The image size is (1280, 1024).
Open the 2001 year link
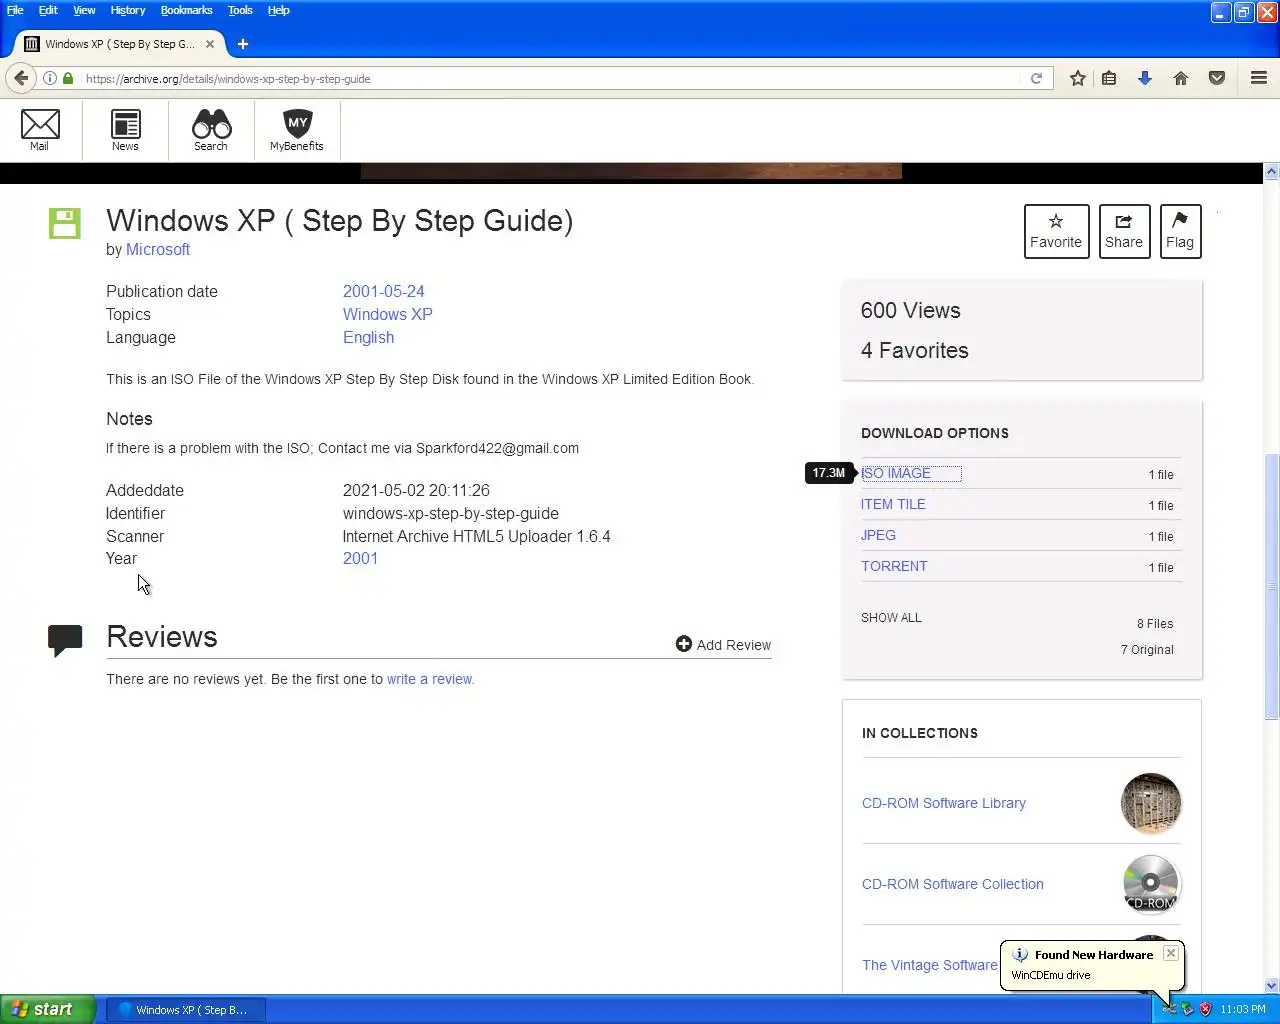[x=361, y=559]
